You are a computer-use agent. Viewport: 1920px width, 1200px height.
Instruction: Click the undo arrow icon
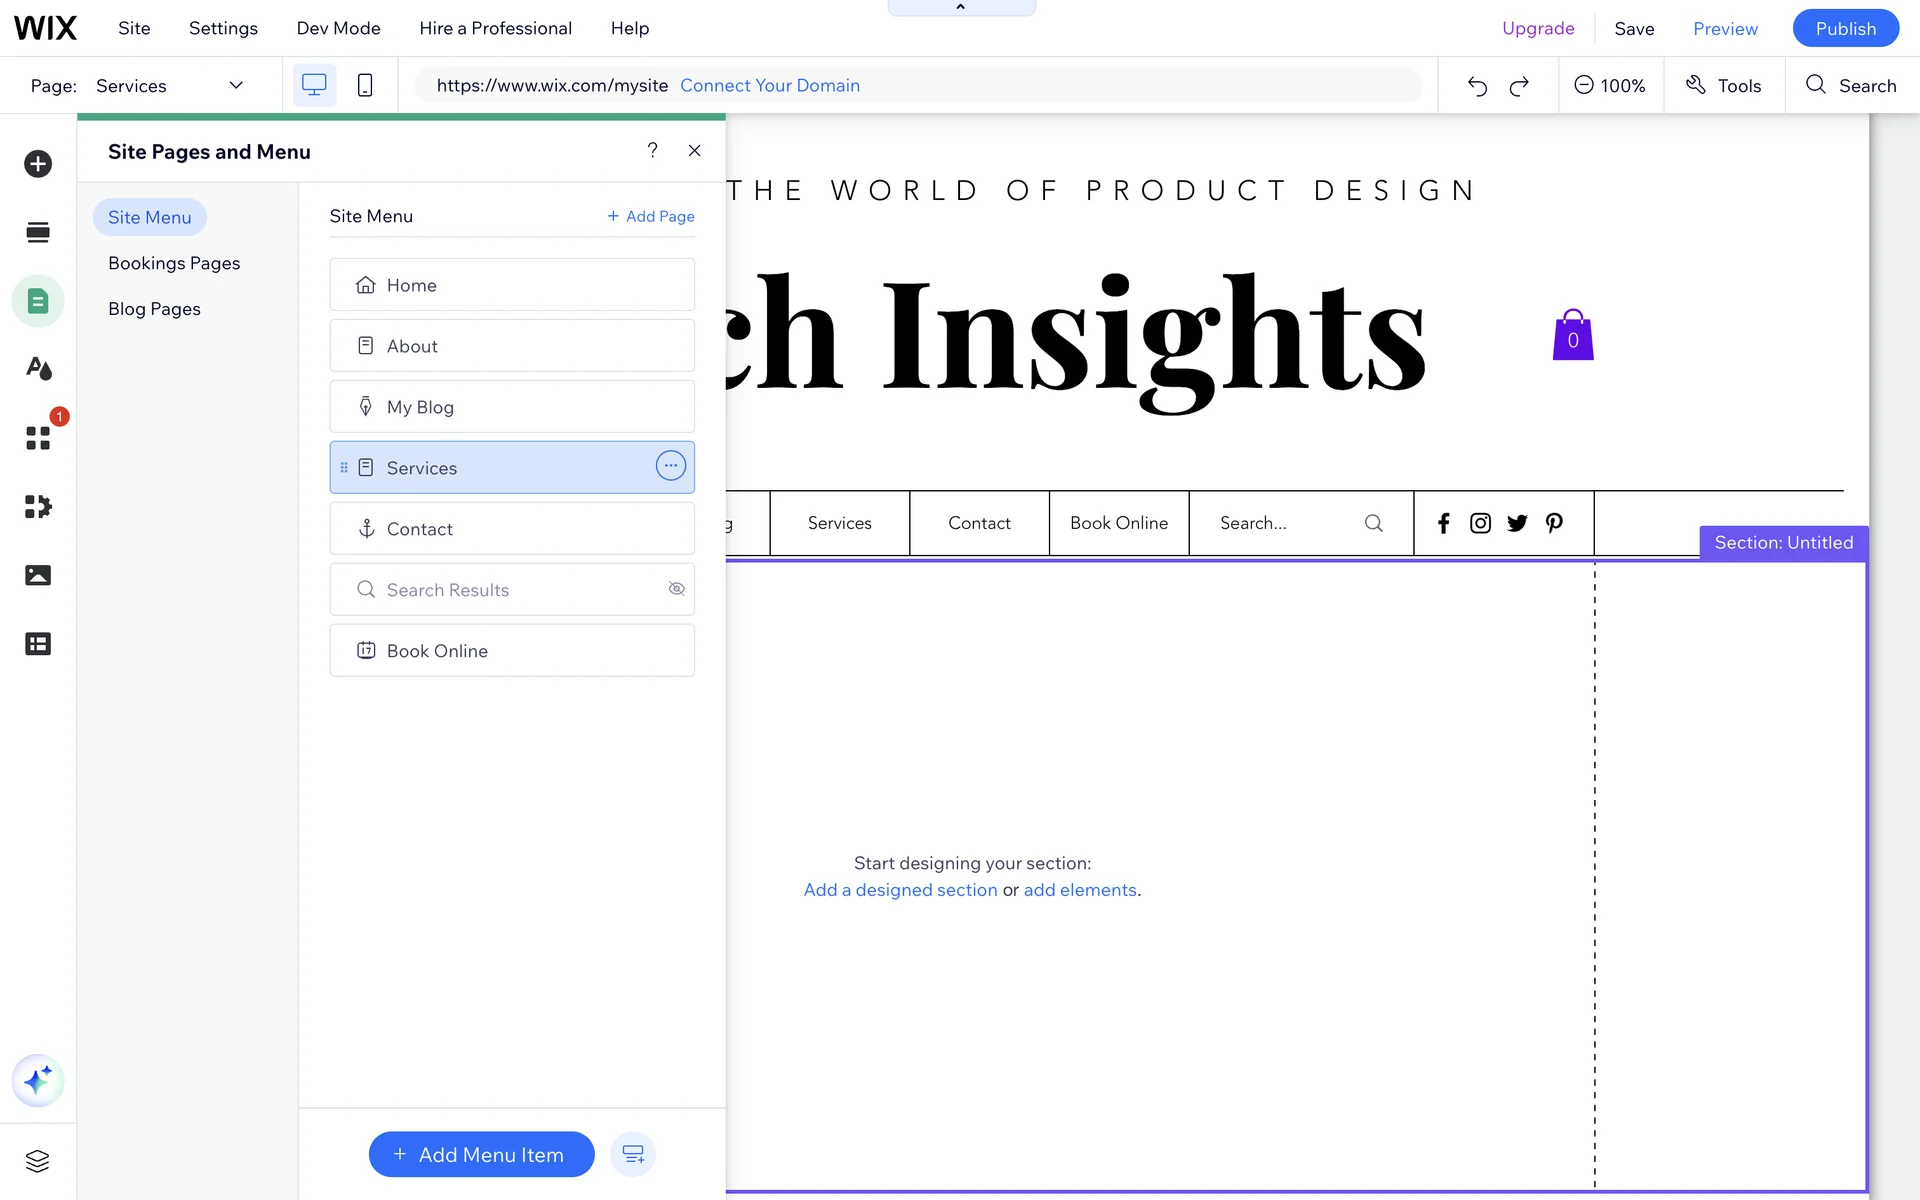coord(1477,86)
